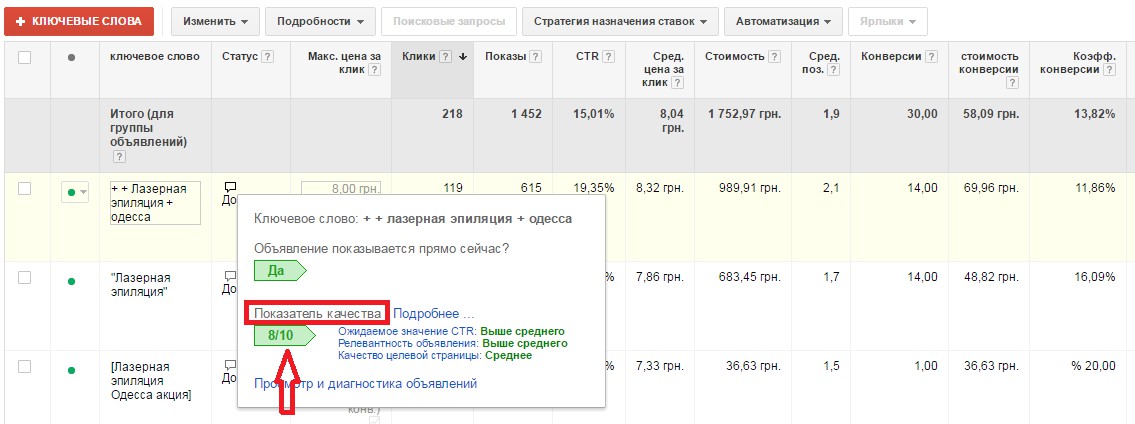1135x424 pixels.
Task: Click the Поисковые запросы button
Action: coord(449,21)
